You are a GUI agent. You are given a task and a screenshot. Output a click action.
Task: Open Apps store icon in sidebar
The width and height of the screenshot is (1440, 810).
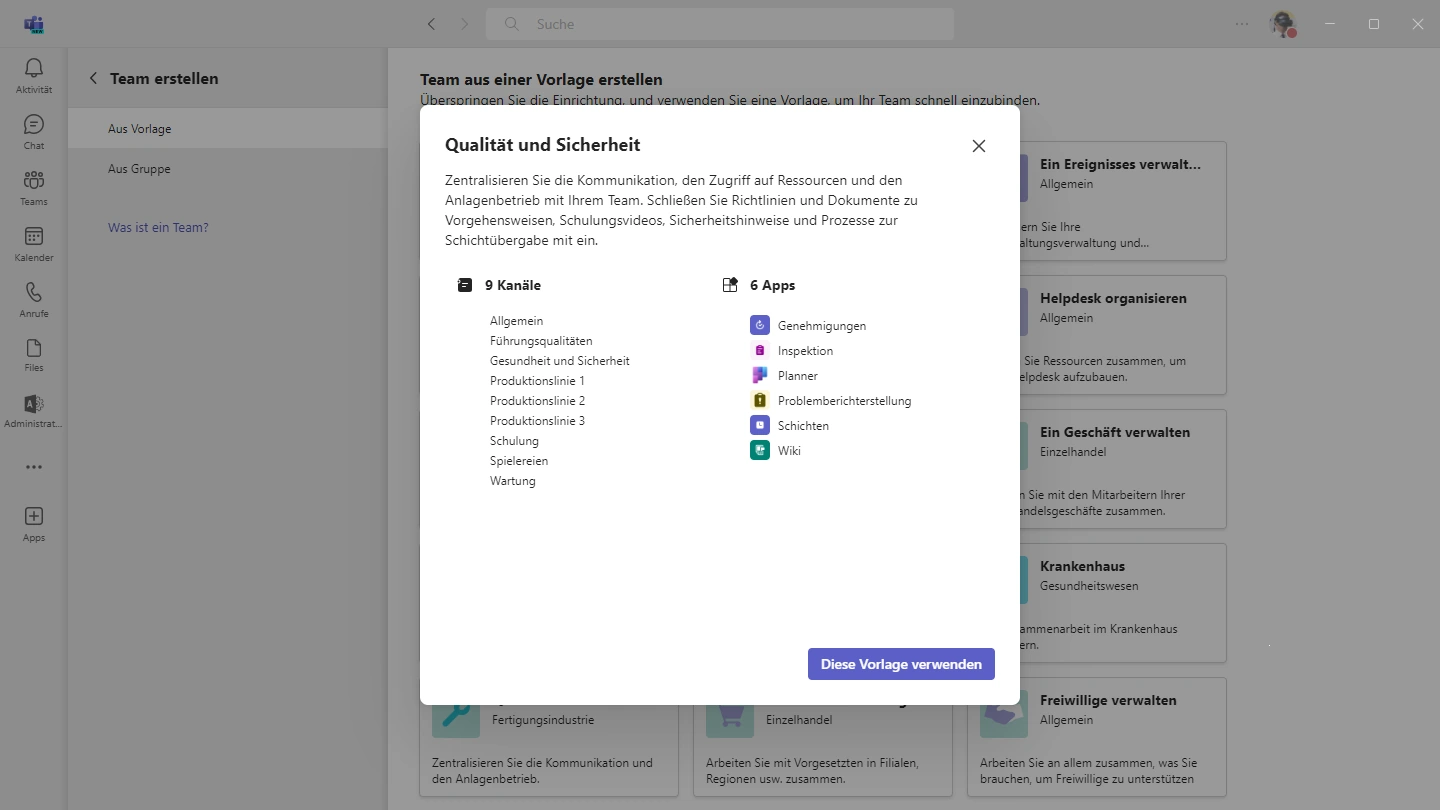pyautogui.click(x=34, y=523)
